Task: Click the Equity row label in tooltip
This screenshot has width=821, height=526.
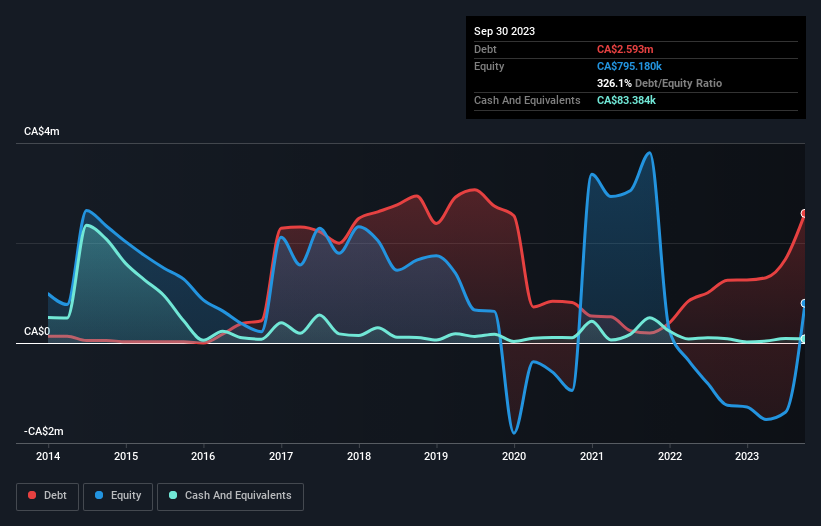Action: pos(489,66)
